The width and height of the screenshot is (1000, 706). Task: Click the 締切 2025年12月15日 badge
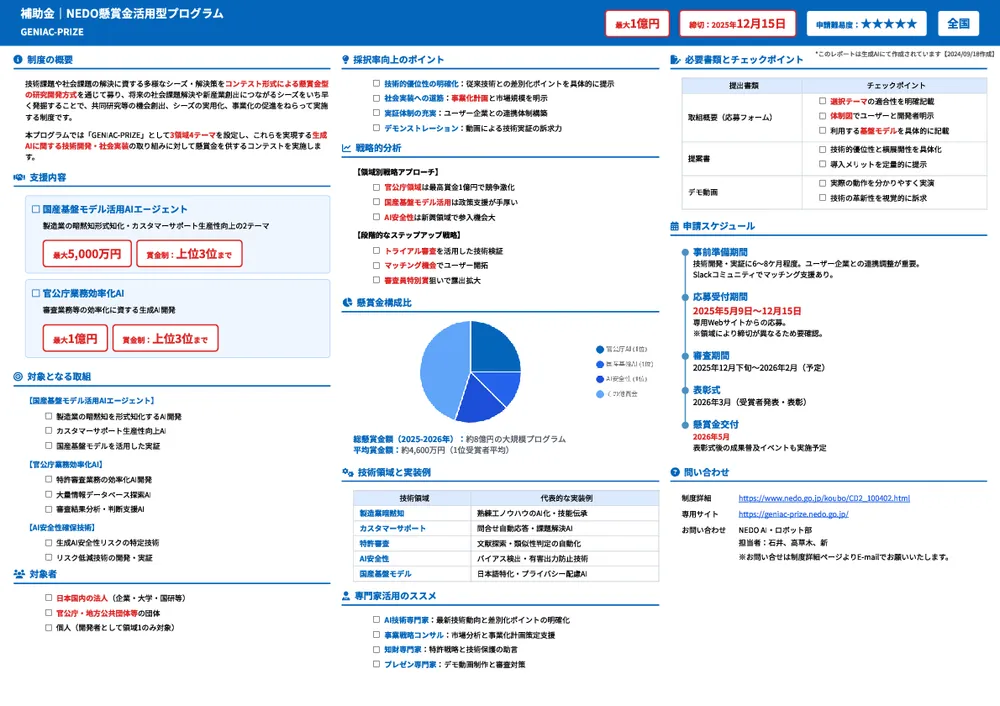pyautogui.click(x=737, y=24)
